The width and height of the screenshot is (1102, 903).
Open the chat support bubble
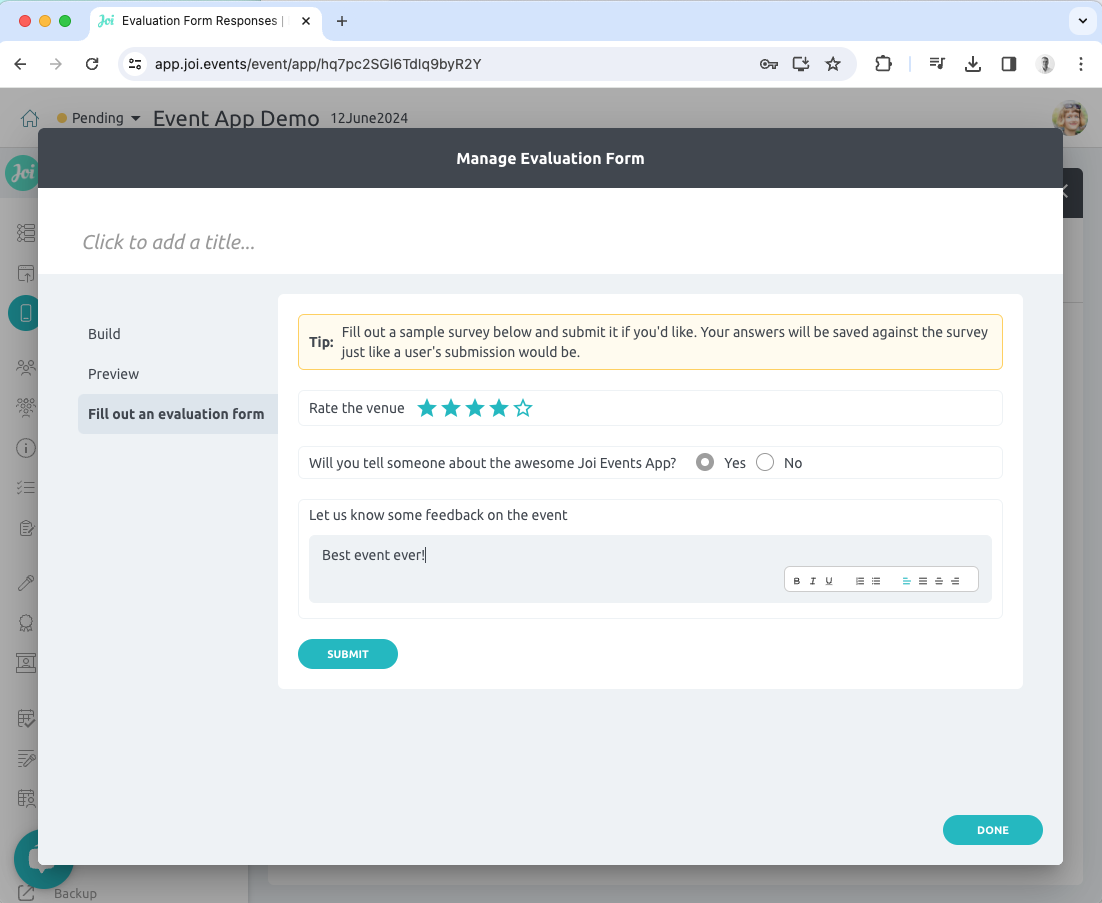point(42,859)
